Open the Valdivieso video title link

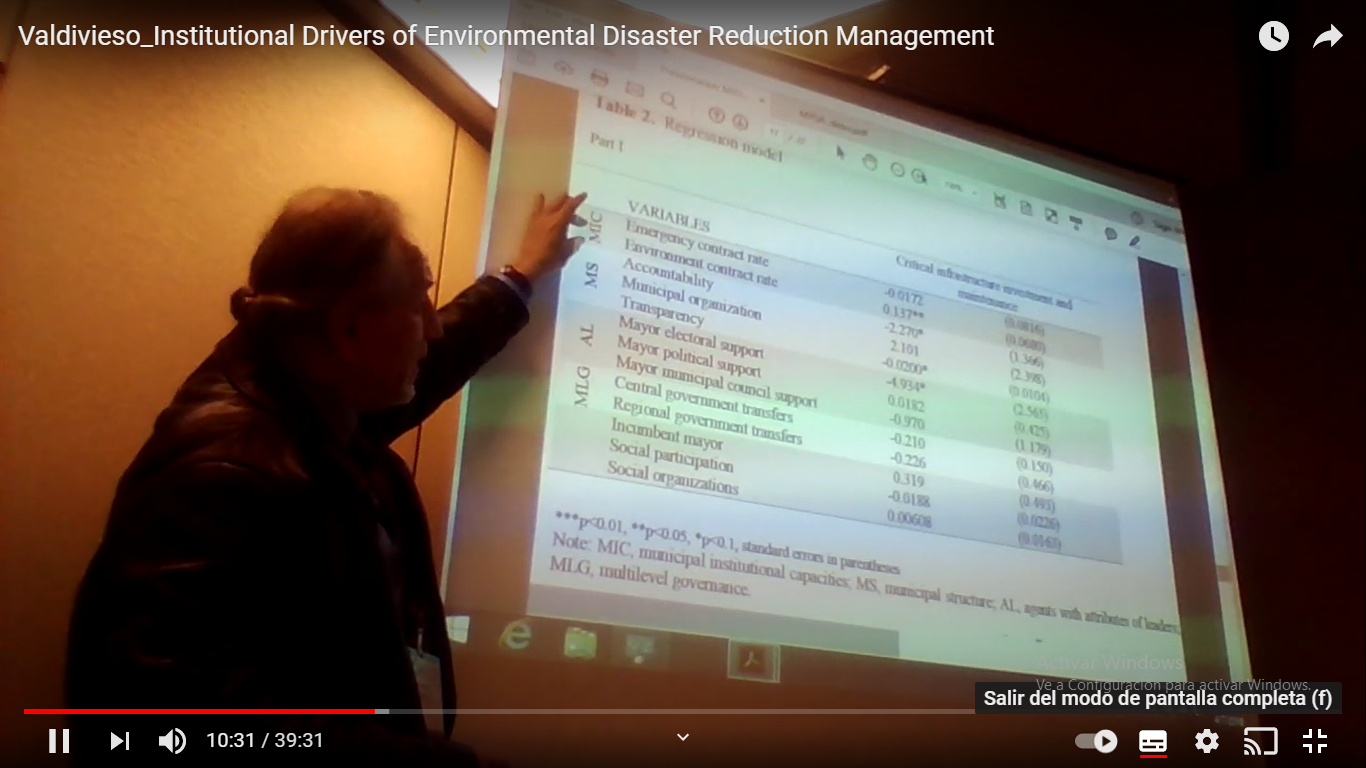tap(506, 36)
